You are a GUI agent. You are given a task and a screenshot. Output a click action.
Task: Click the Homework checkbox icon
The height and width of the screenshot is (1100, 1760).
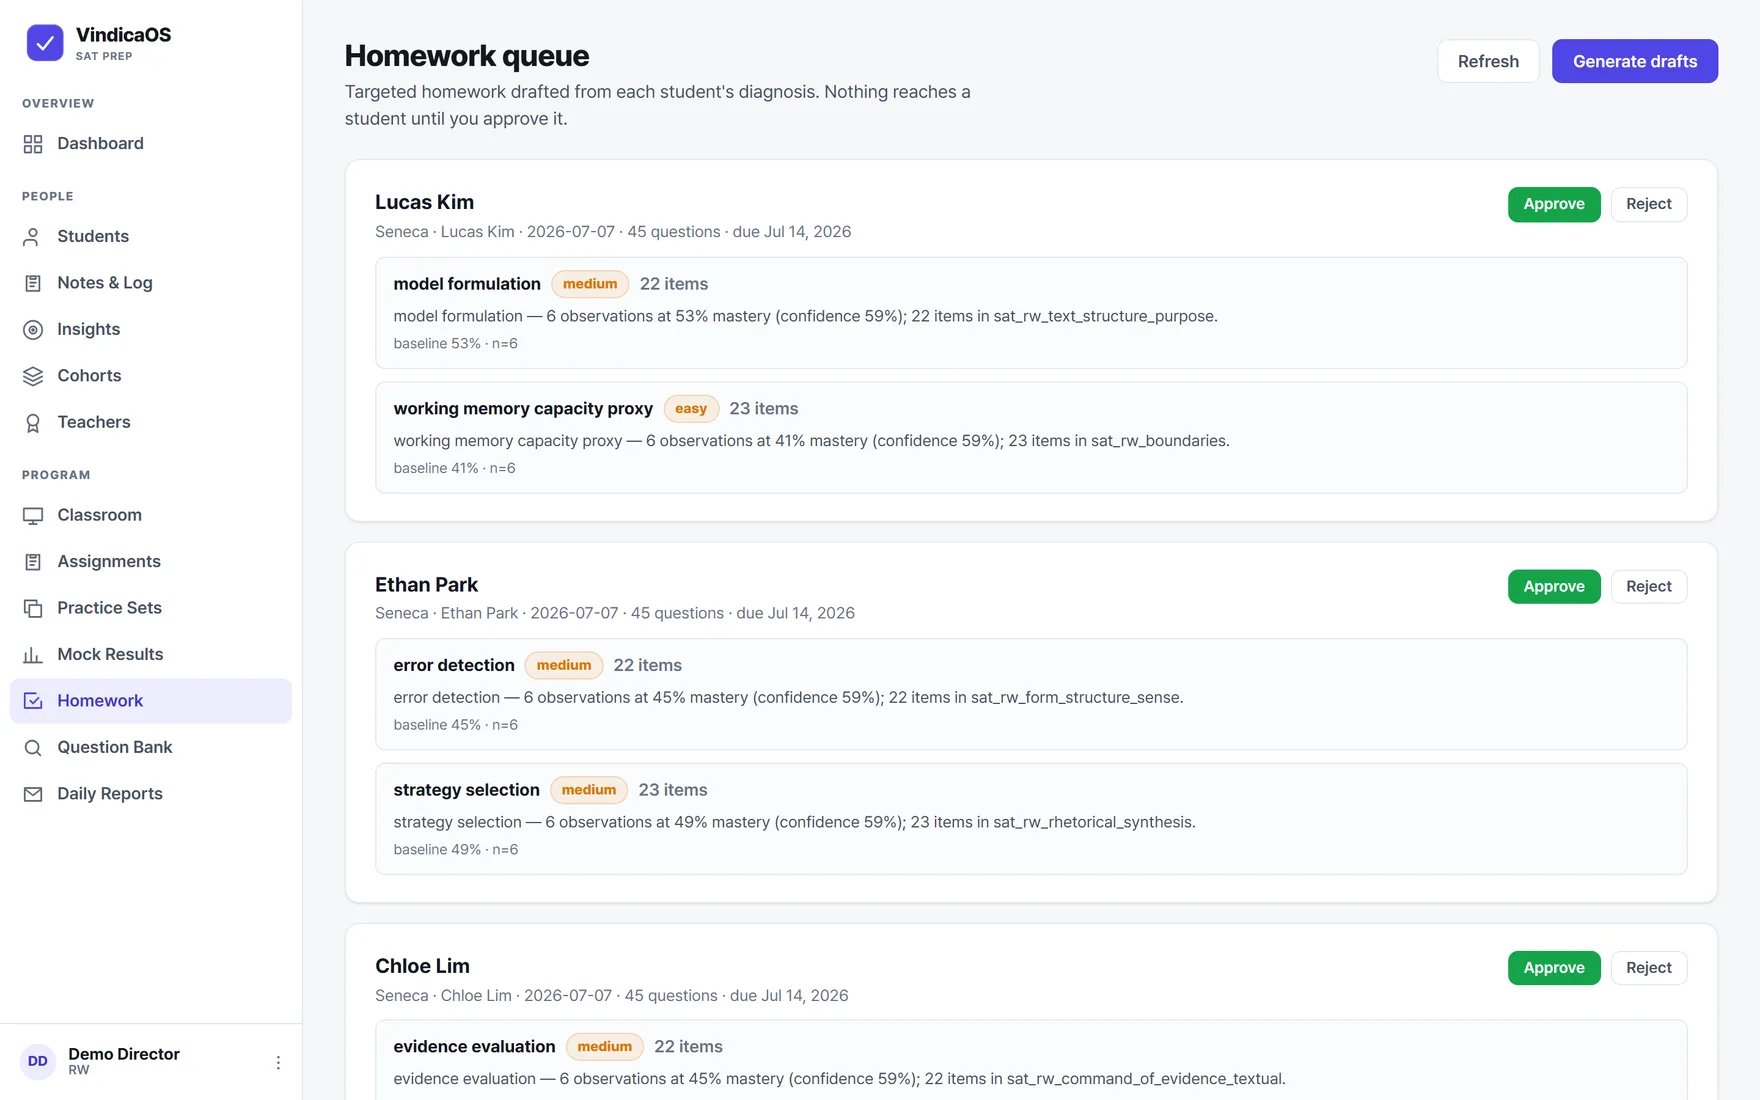pos(33,701)
